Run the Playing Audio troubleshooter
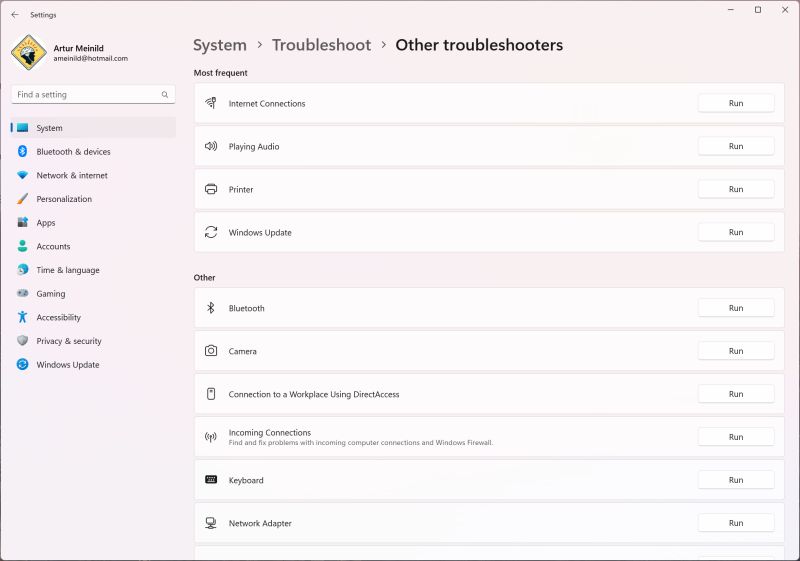 (736, 146)
